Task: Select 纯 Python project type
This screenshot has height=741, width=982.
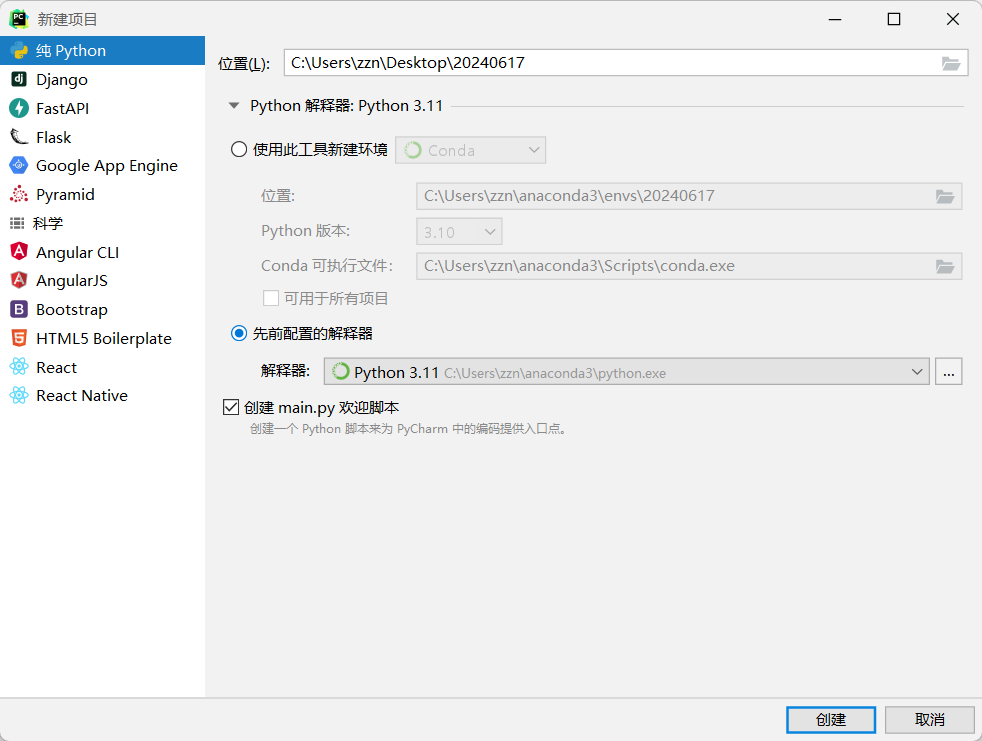Action: pyautogui.click(x=102, y=51)
